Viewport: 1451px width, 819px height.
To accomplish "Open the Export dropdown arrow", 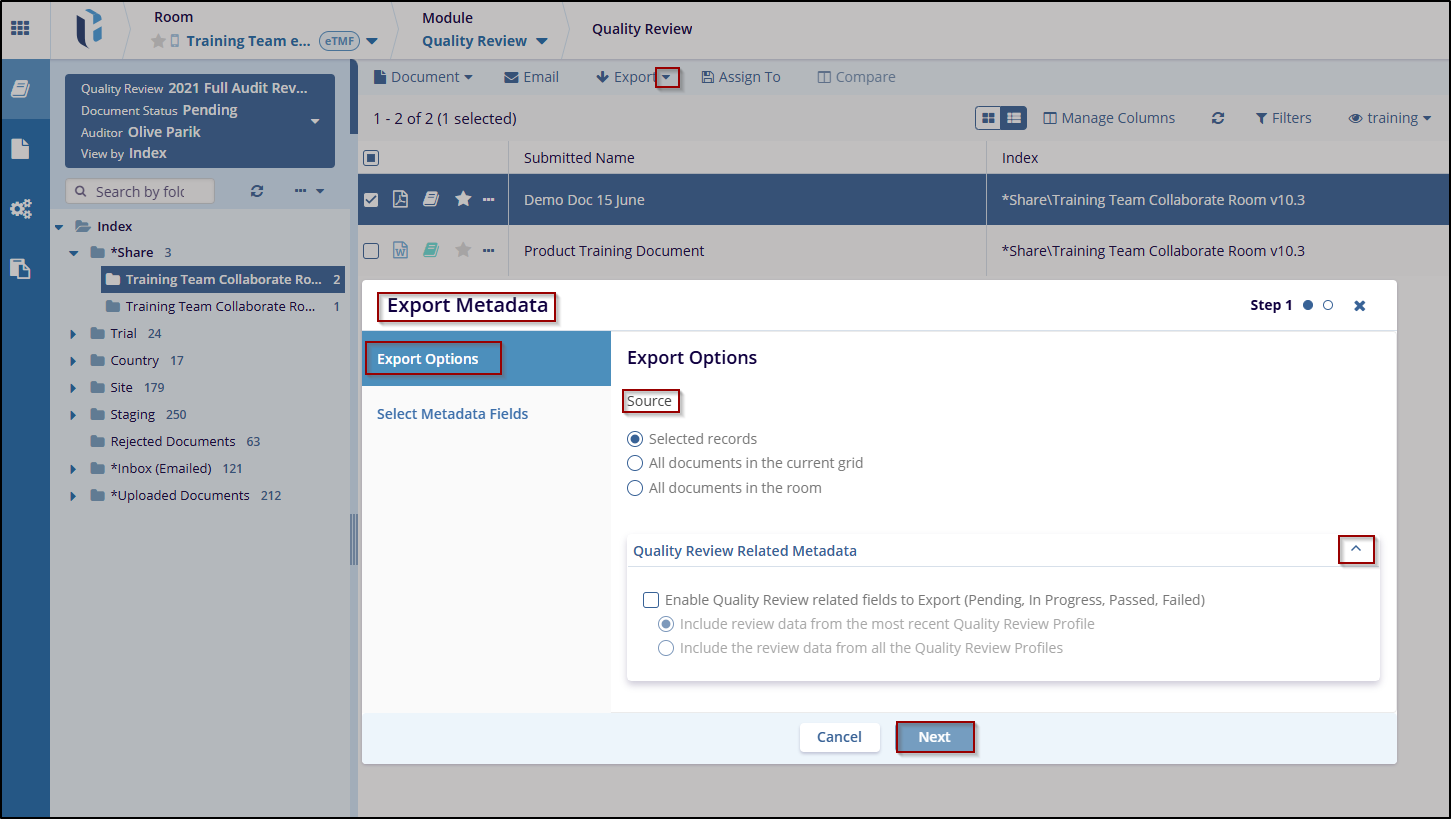I will pyautogui.click(x=667, y=77).
